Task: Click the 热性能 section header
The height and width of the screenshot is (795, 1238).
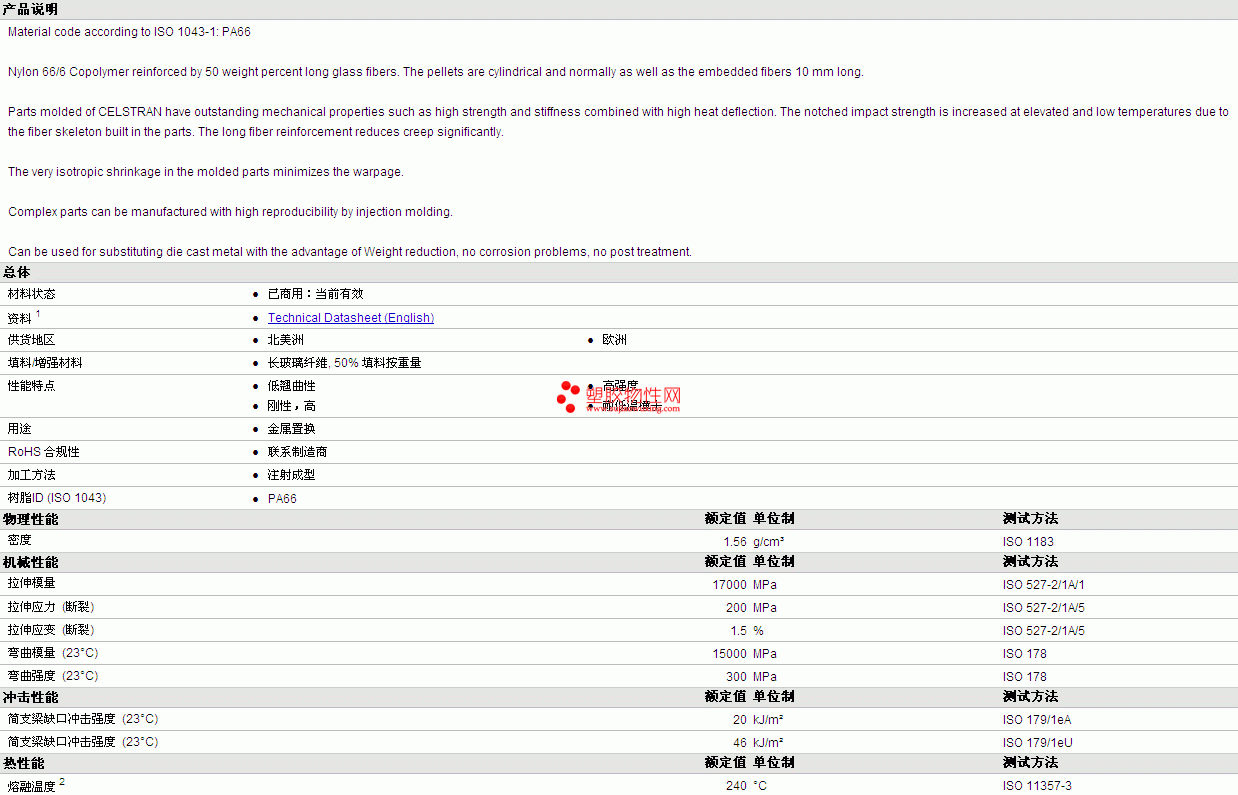Action: pyautogui.click(x=24, y=763)
